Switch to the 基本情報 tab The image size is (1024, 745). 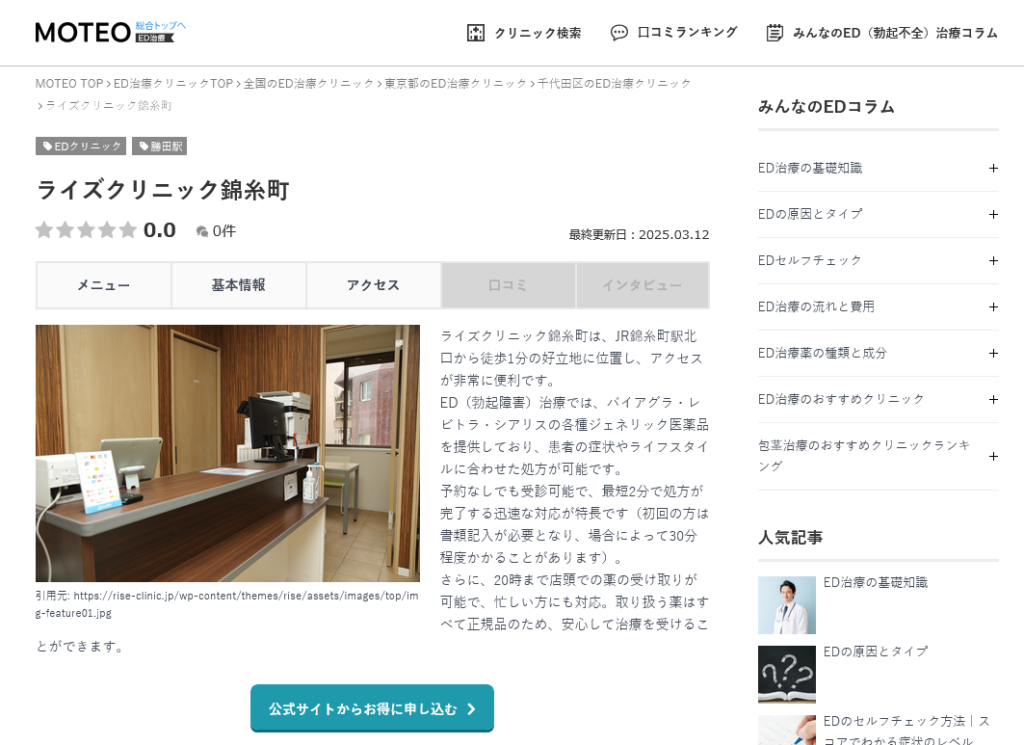coord(238,285)
